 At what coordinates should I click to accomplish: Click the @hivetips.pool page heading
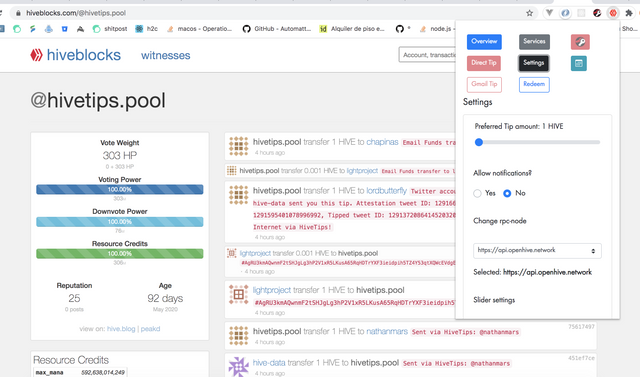coord(98,100)
